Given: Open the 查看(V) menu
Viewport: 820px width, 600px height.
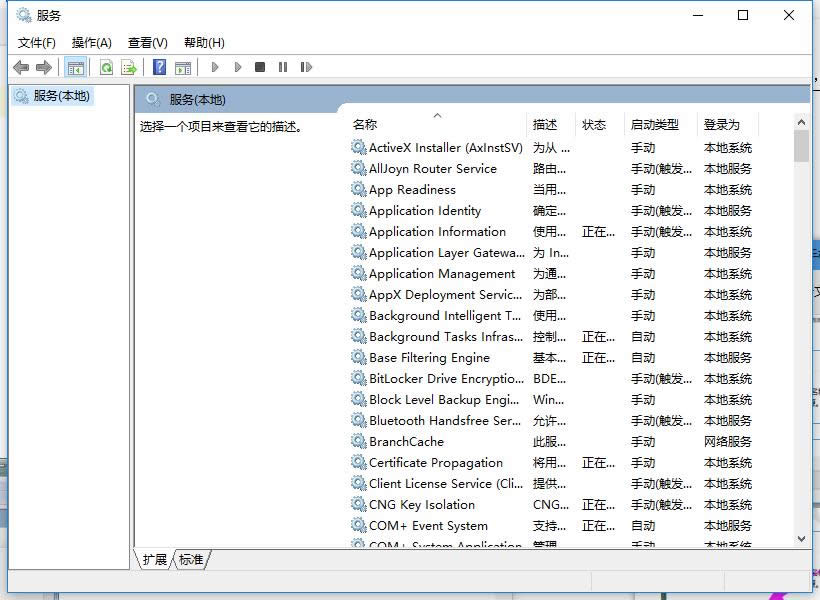Looking at the screenshot, I should coord(146,42).
